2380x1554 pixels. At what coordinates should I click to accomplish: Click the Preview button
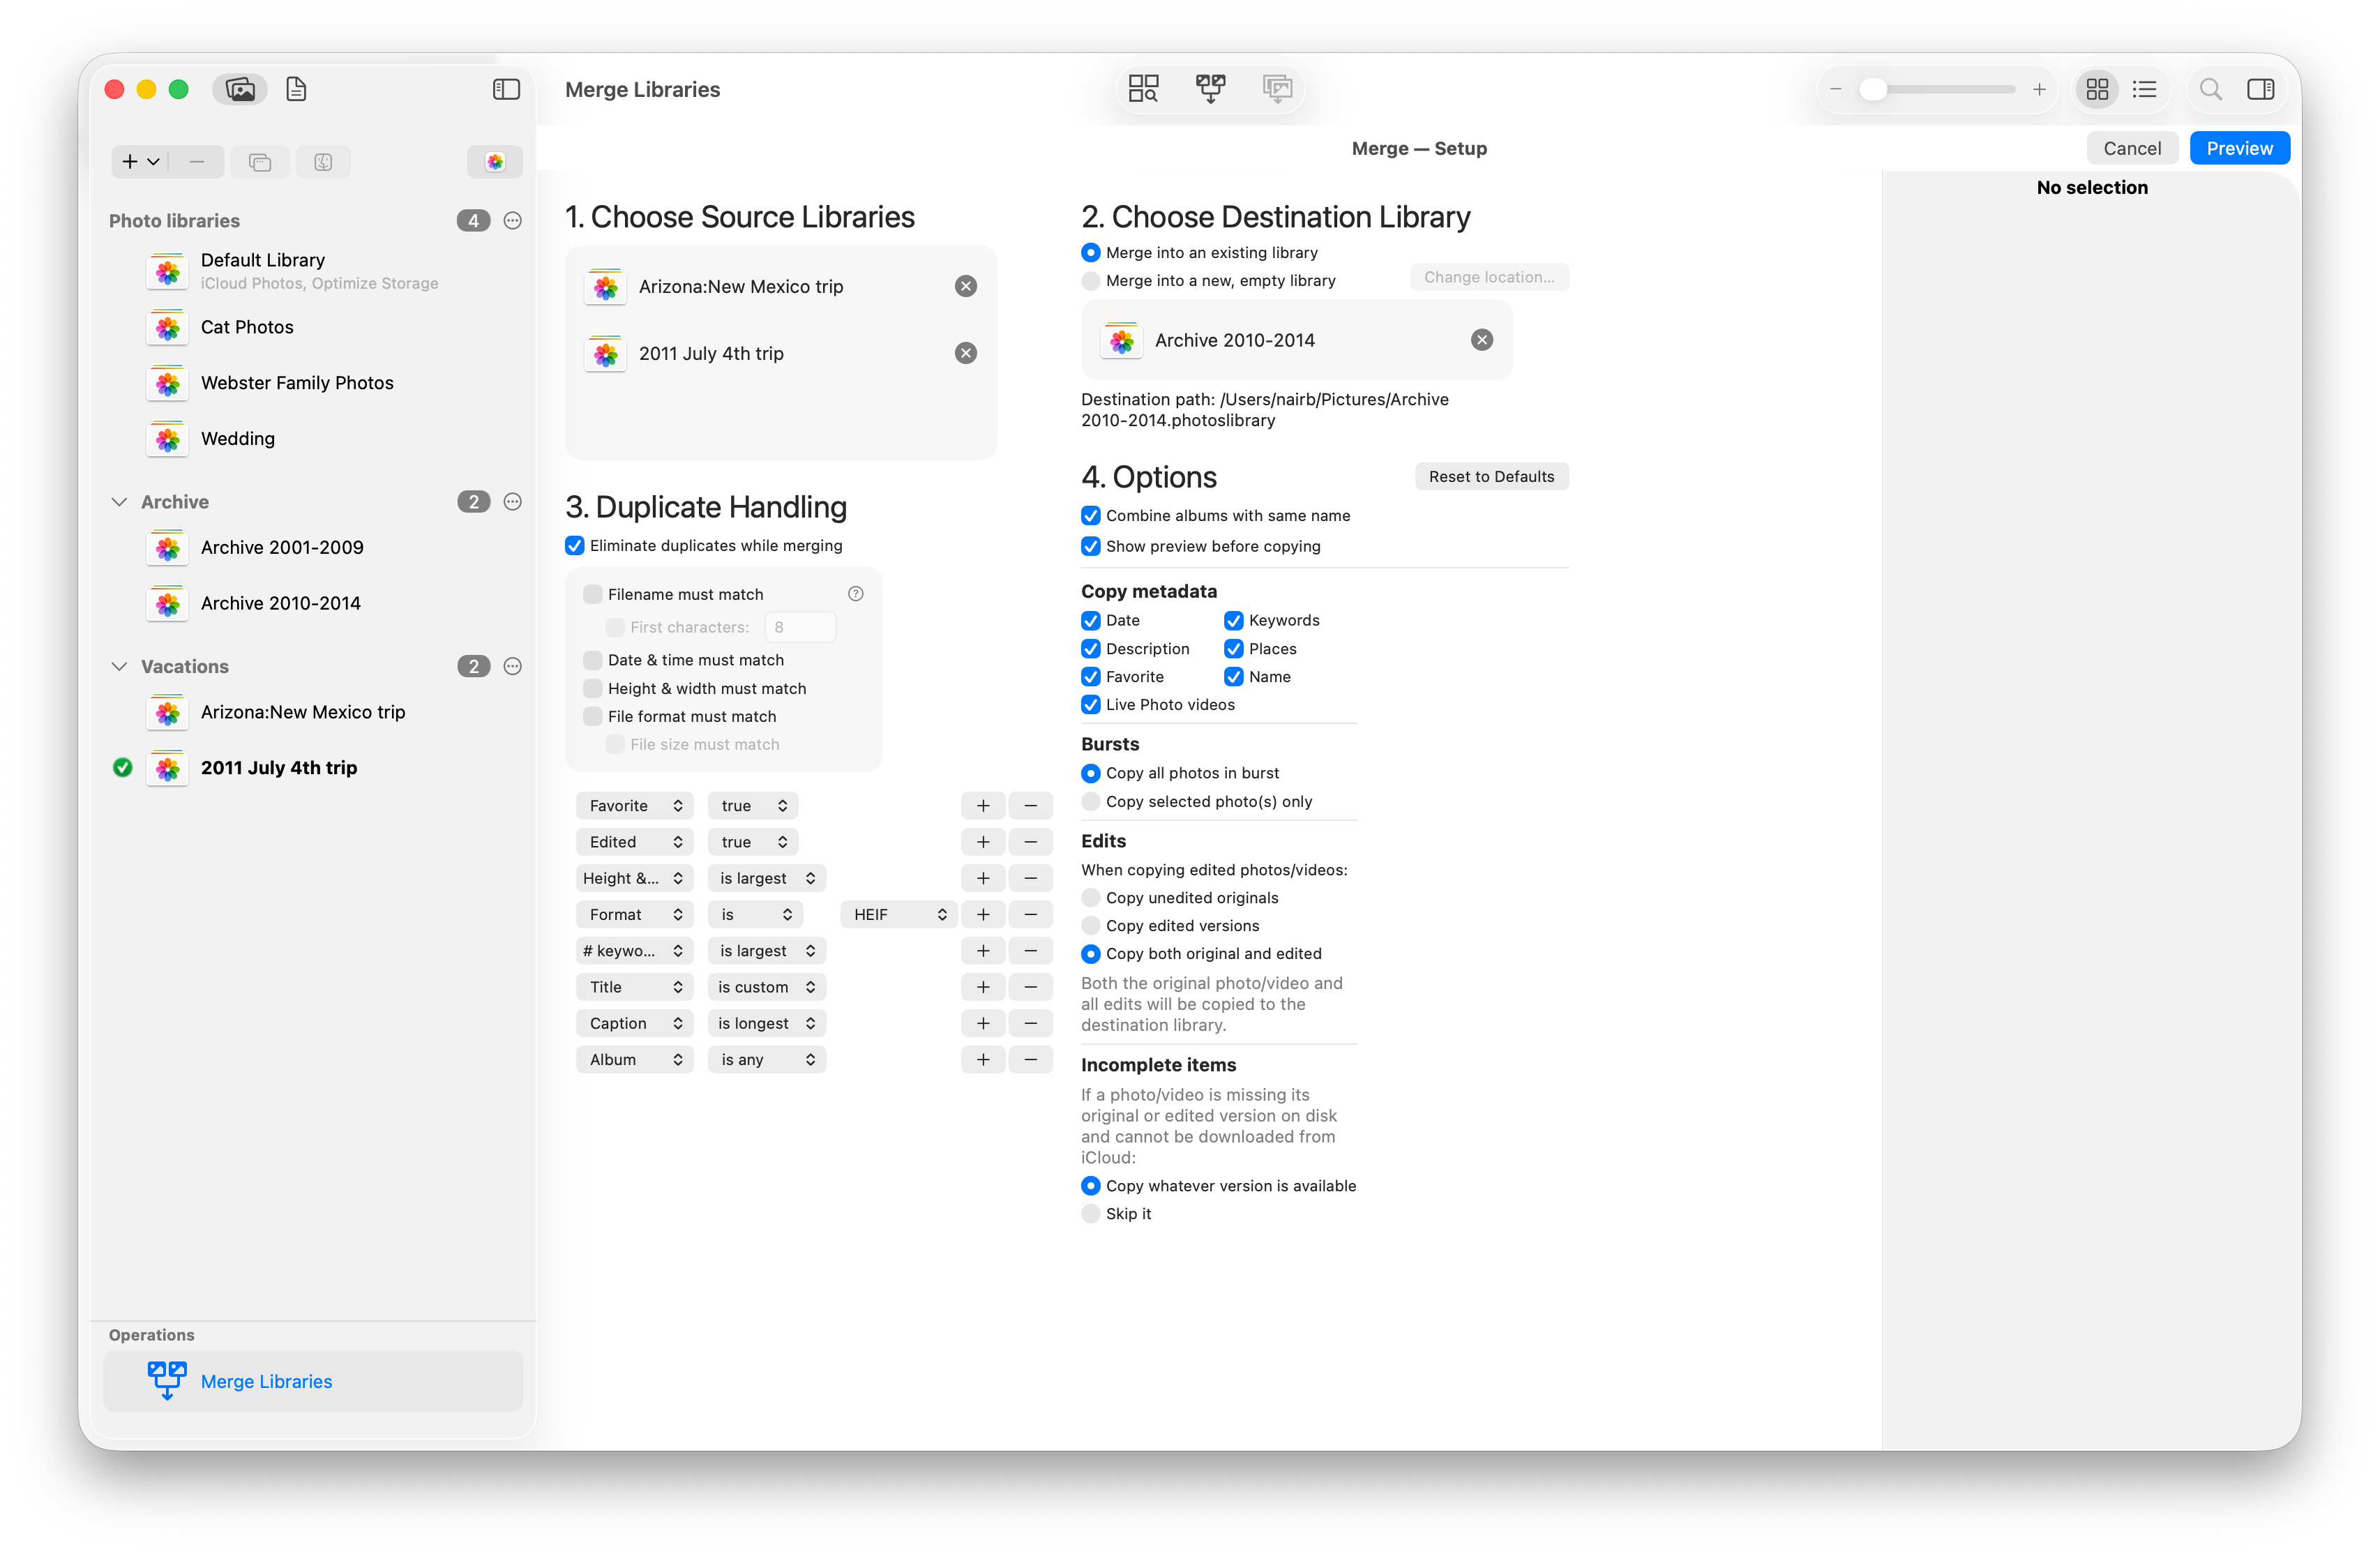tap(2239, 149)
